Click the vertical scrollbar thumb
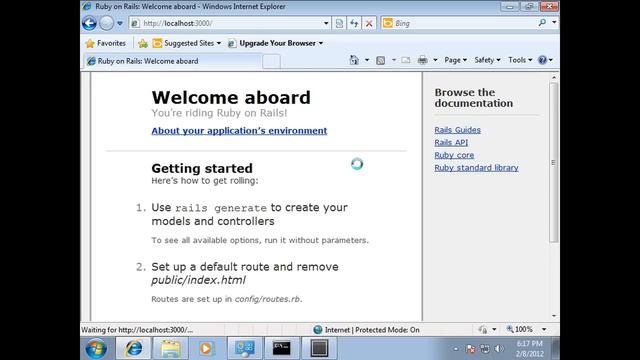Viewport: 640px width, 360px height. tap(553, 162)
